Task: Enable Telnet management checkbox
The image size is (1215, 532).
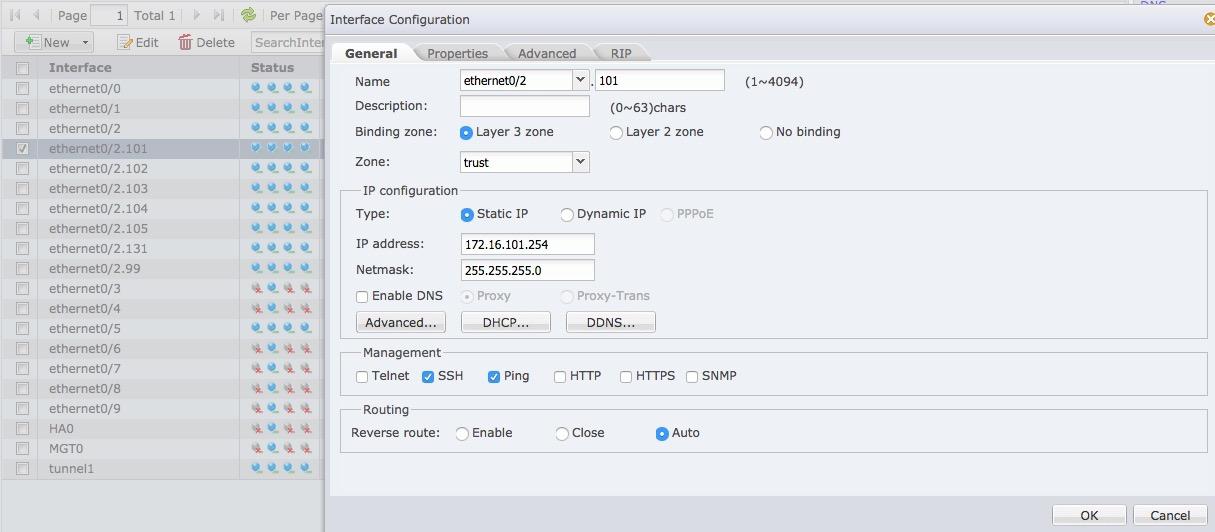Action: tap(362, 377)
